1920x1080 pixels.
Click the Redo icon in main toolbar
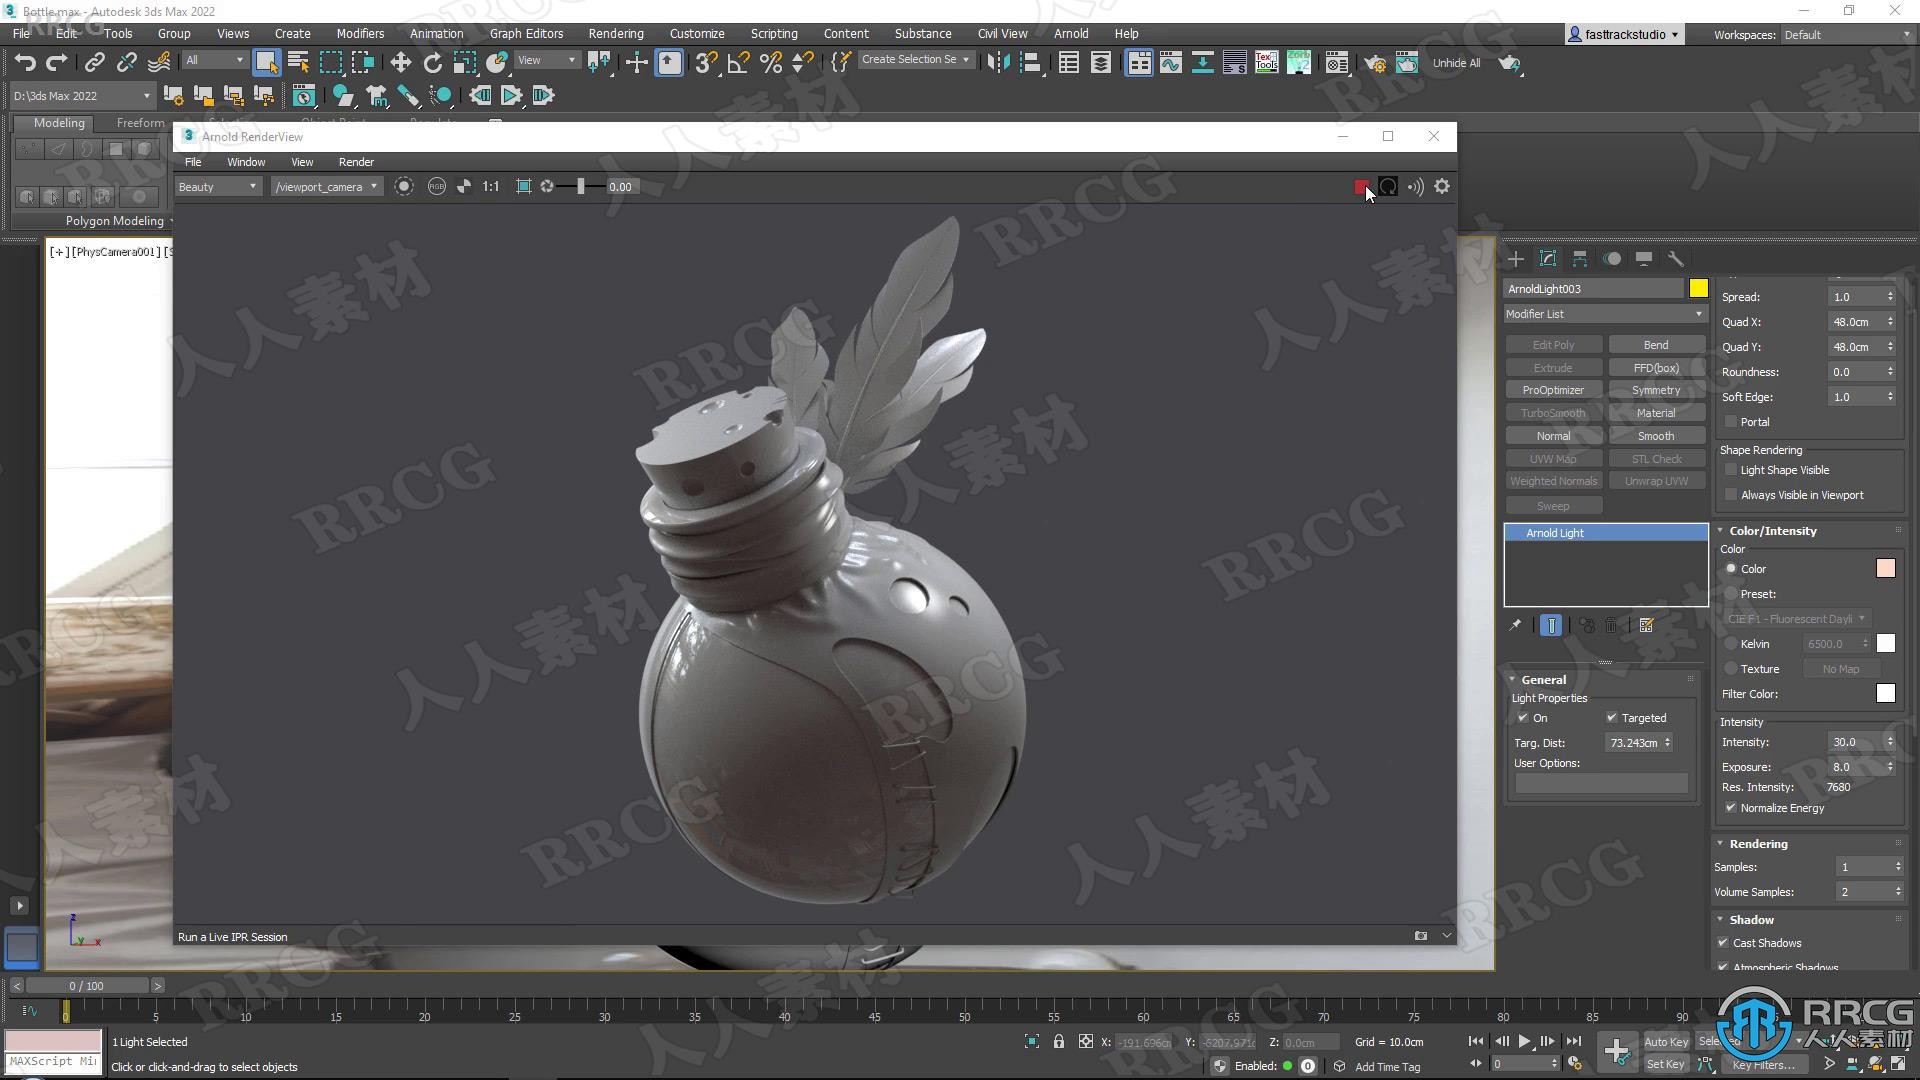tap(57, 63)
